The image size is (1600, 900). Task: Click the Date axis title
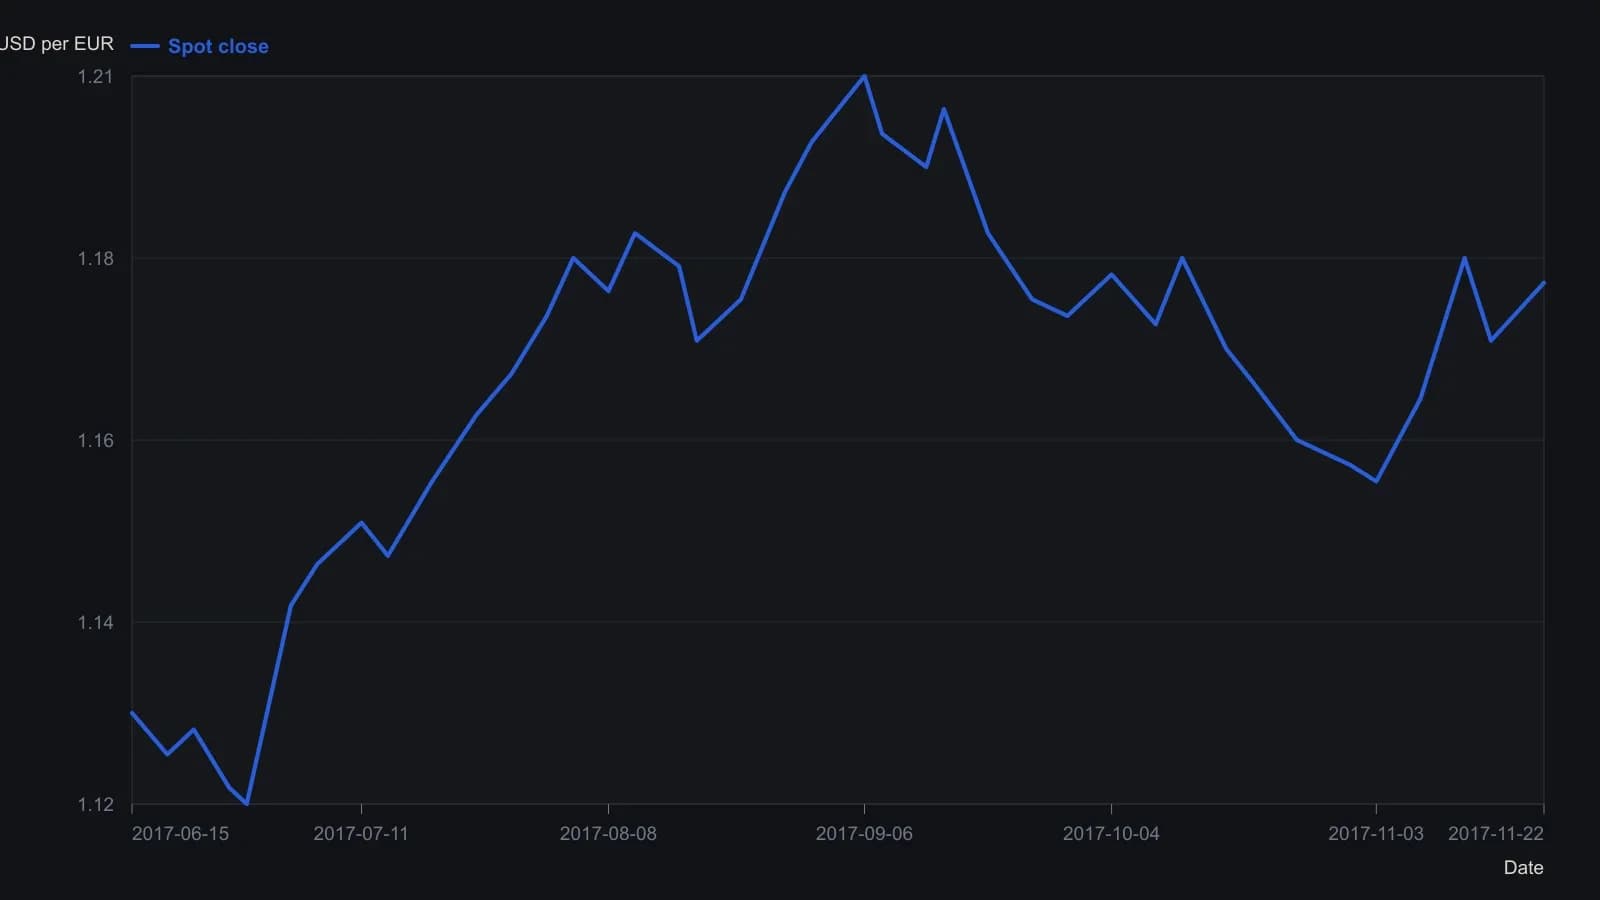(1523, 868)
